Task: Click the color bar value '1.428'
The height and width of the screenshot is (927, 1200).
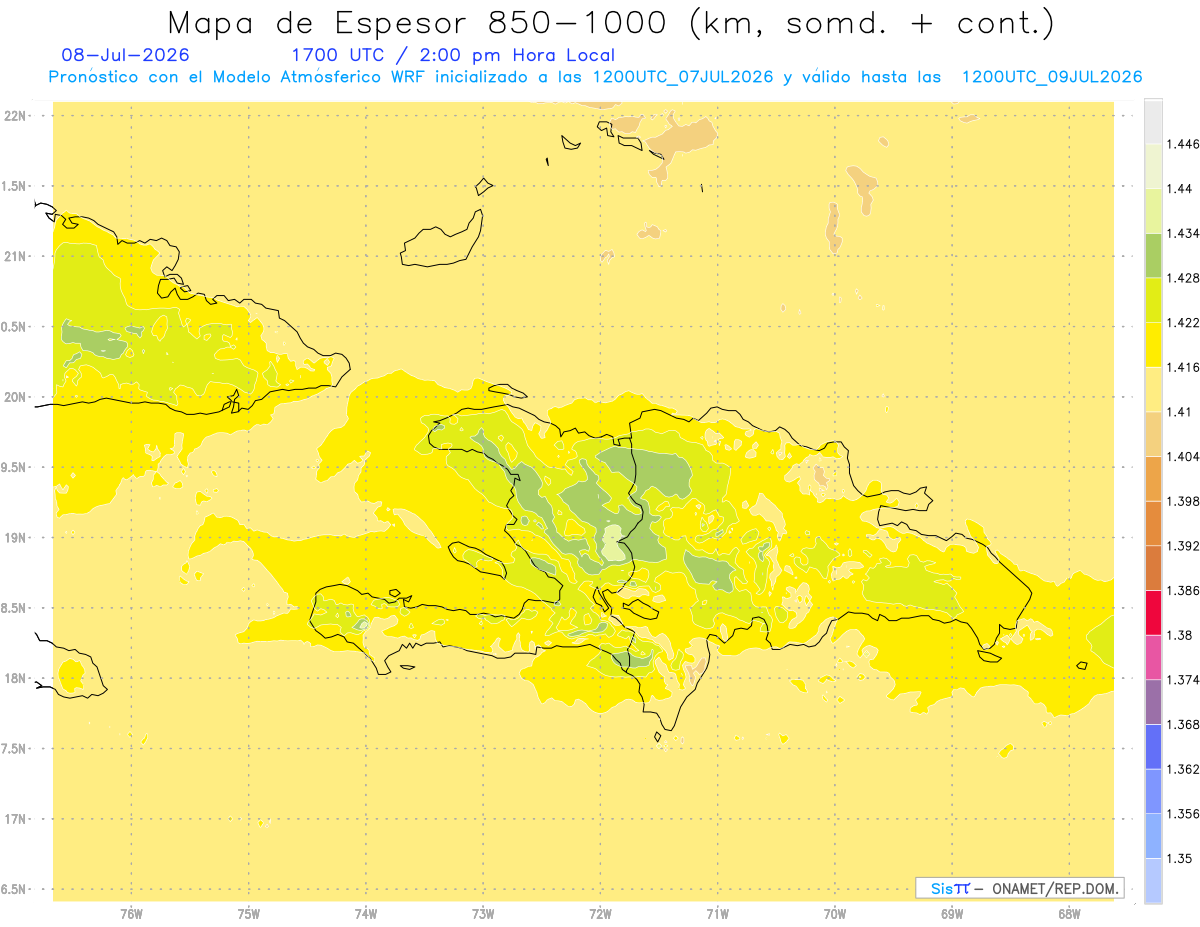Action: pos(1183,278)
